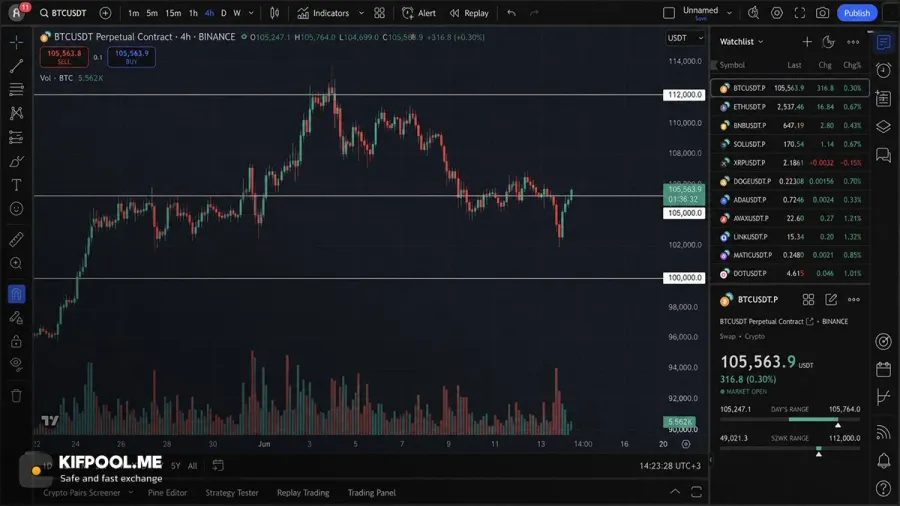The image size is (900, 506).
Task: Activate the zoom in tool
Action: click(16, 263)
